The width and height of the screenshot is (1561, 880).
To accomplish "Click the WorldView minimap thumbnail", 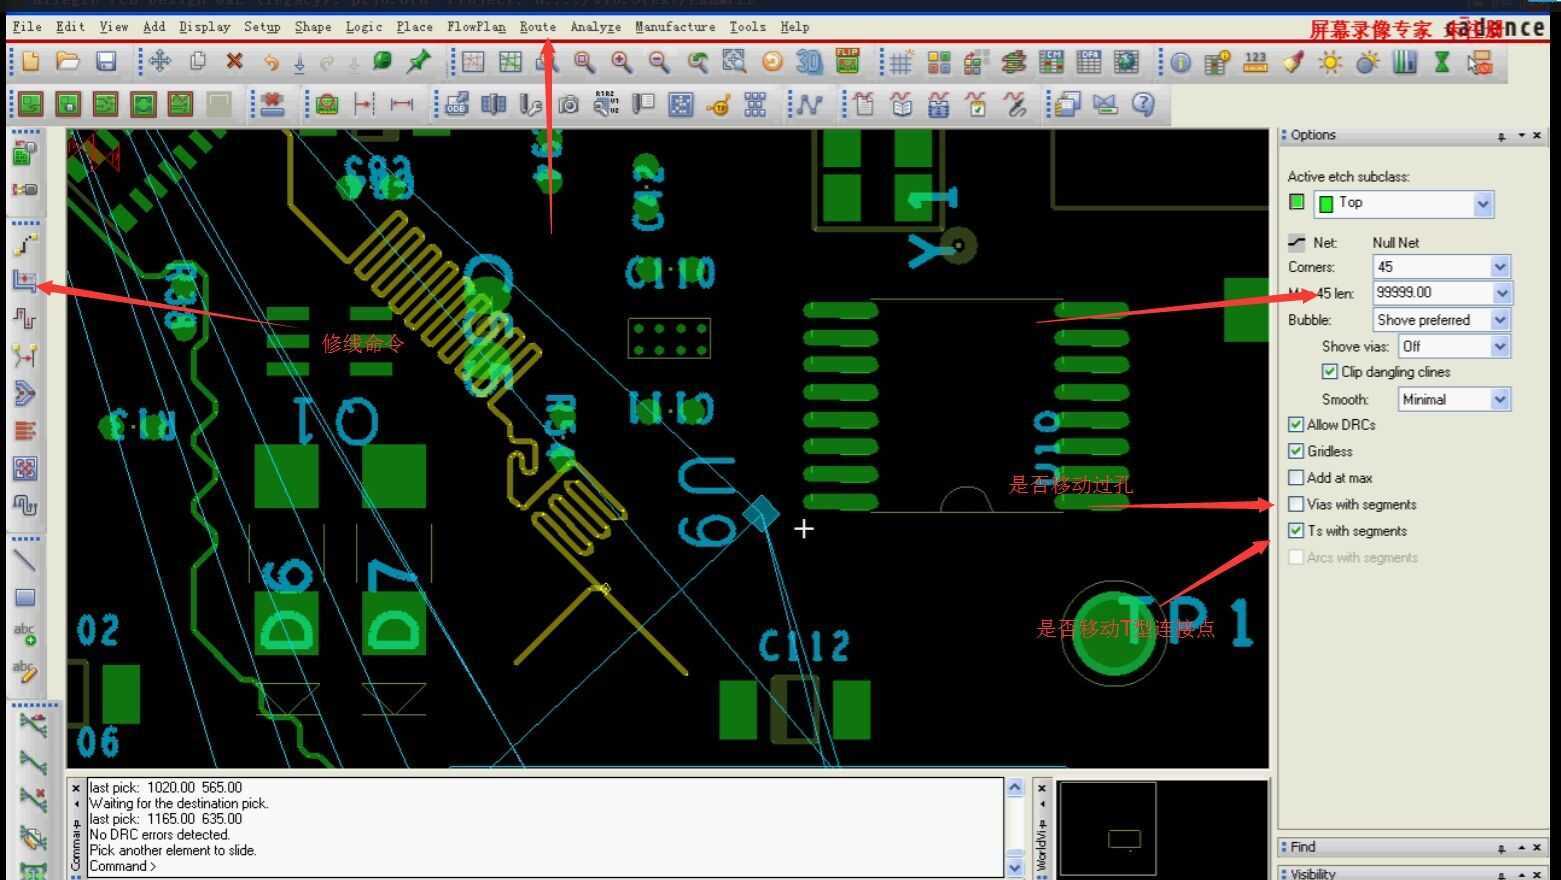I will click(1107, 829).
